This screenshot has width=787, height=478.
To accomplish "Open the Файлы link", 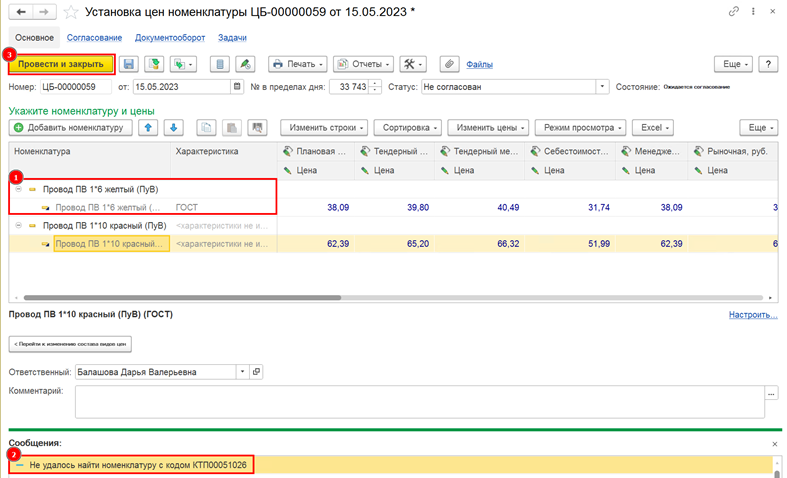I will tap(479, 64).
